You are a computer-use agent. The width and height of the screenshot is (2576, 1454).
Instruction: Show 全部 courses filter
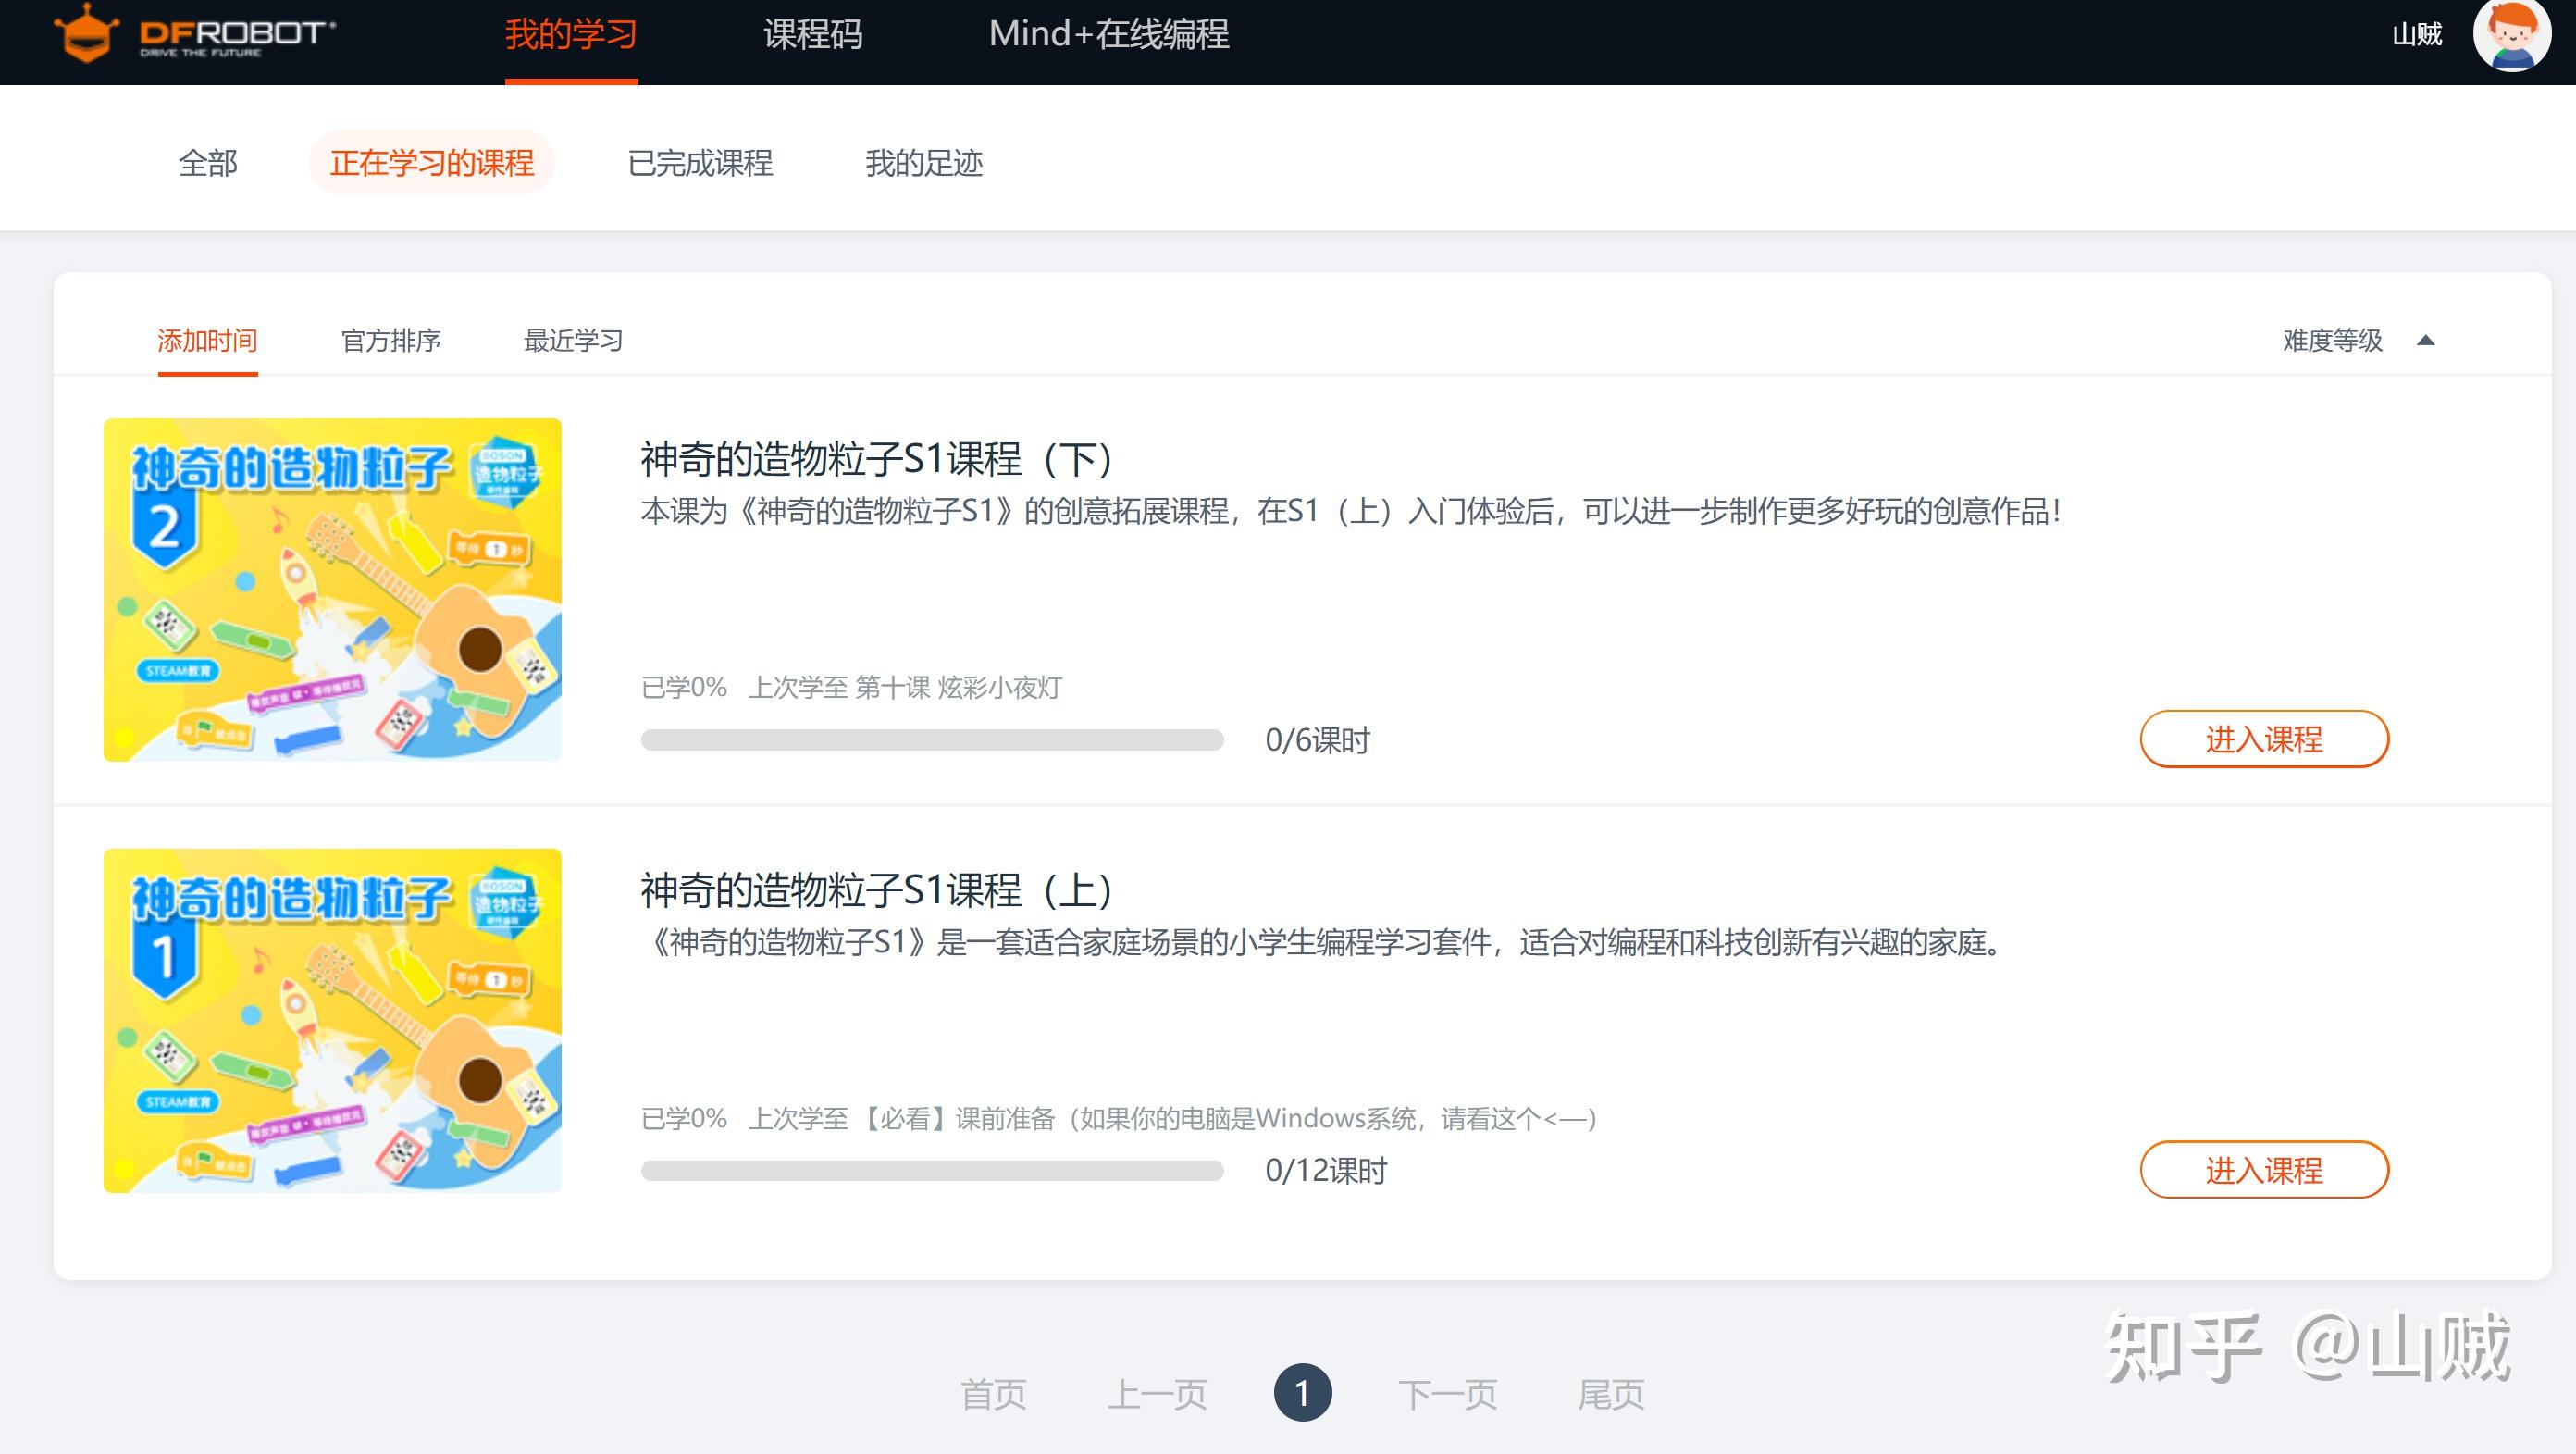click(x=208, y=163)
